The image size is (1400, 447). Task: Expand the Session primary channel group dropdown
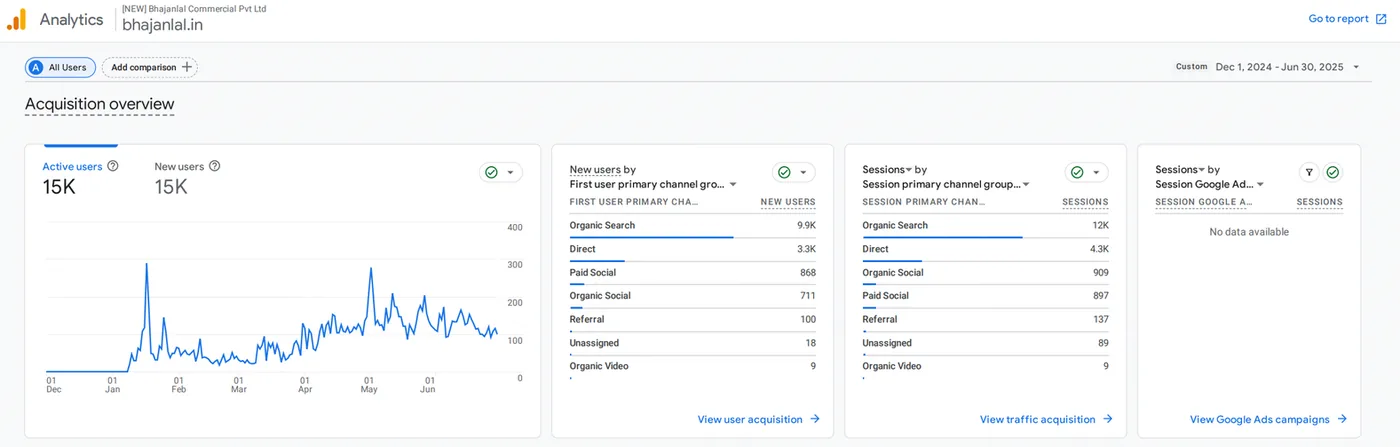coord(946,184)
